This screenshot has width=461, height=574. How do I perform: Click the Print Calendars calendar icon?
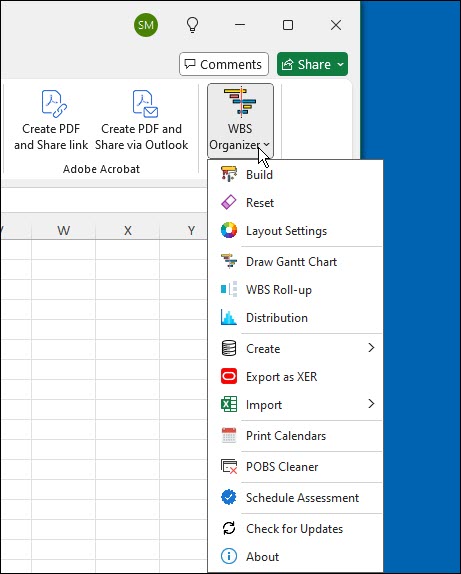pos(229,435)
